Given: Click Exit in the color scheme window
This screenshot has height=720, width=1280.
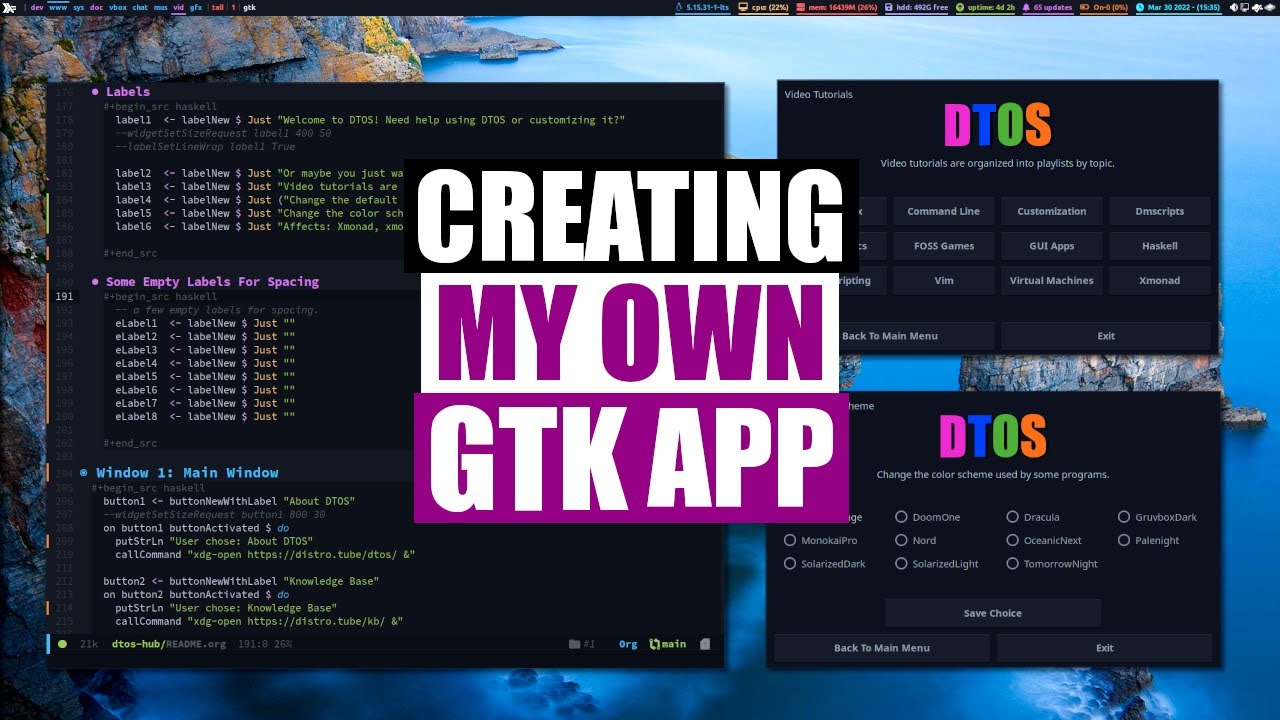Looking at the screenshot, I should coord(1105,648).
